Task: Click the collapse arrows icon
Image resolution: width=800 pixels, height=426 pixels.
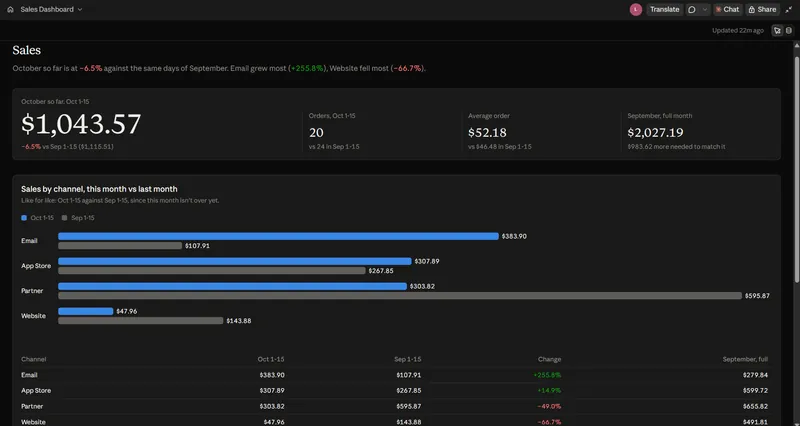Action: click(x=789, y=9)
